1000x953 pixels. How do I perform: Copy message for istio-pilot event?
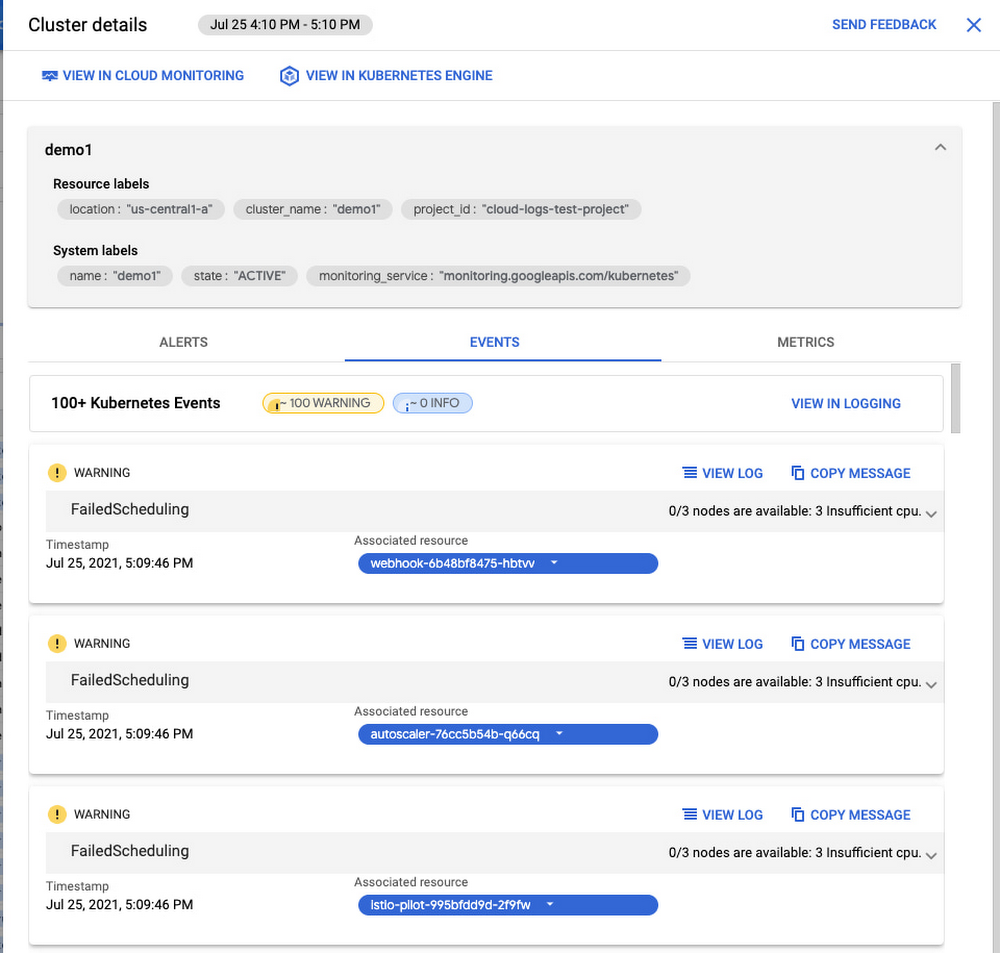[x=851, y=815]
